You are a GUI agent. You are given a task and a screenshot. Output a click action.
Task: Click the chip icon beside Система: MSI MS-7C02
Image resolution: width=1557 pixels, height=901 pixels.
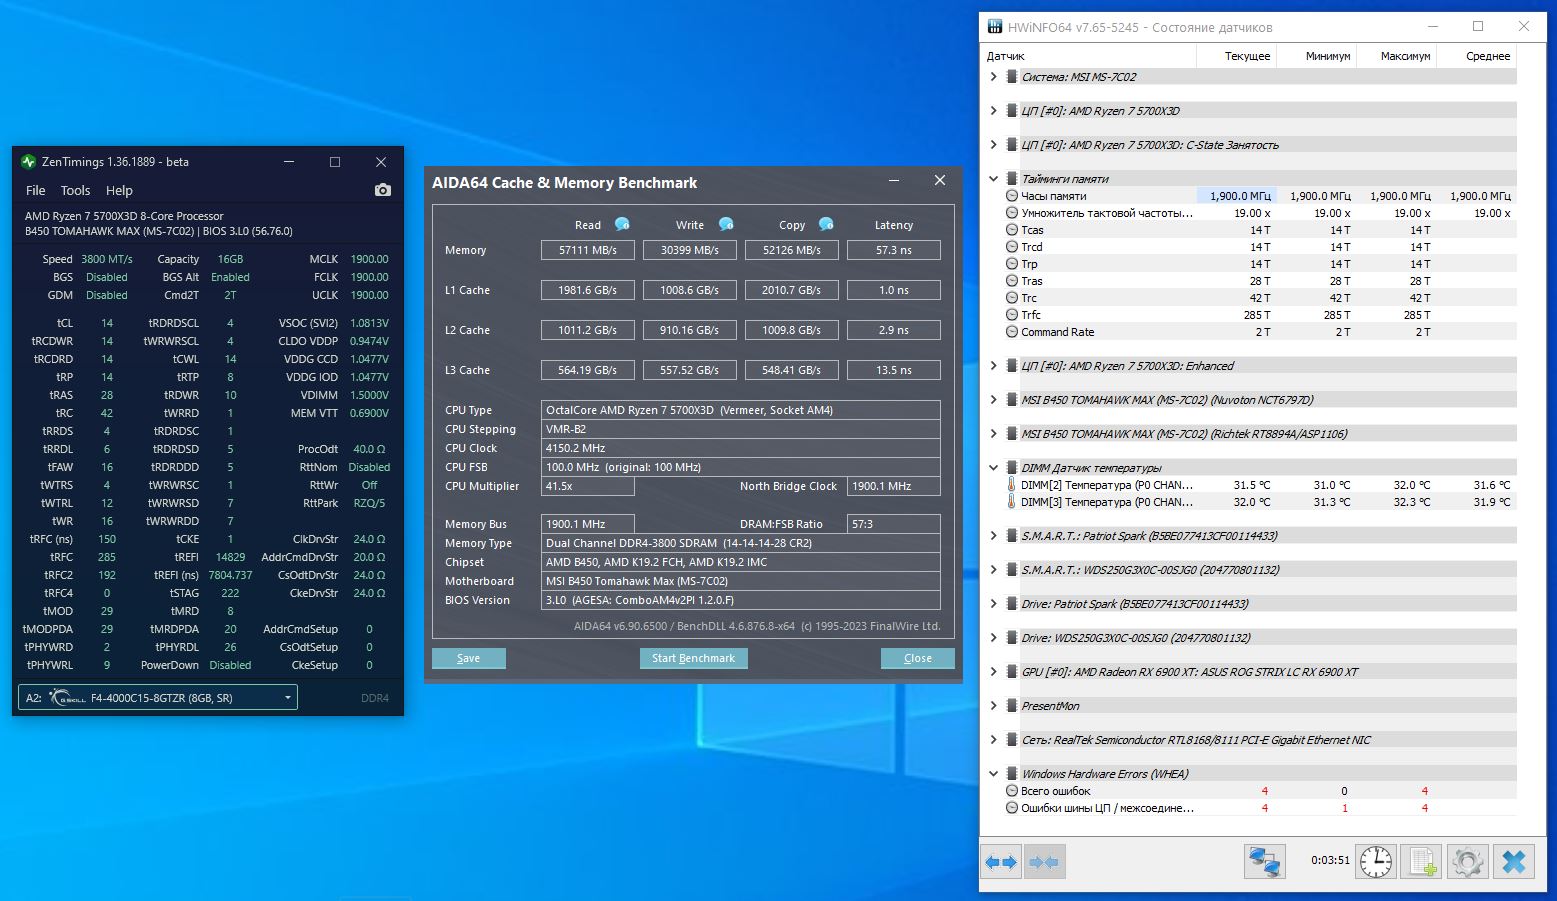coord(1012,77)
